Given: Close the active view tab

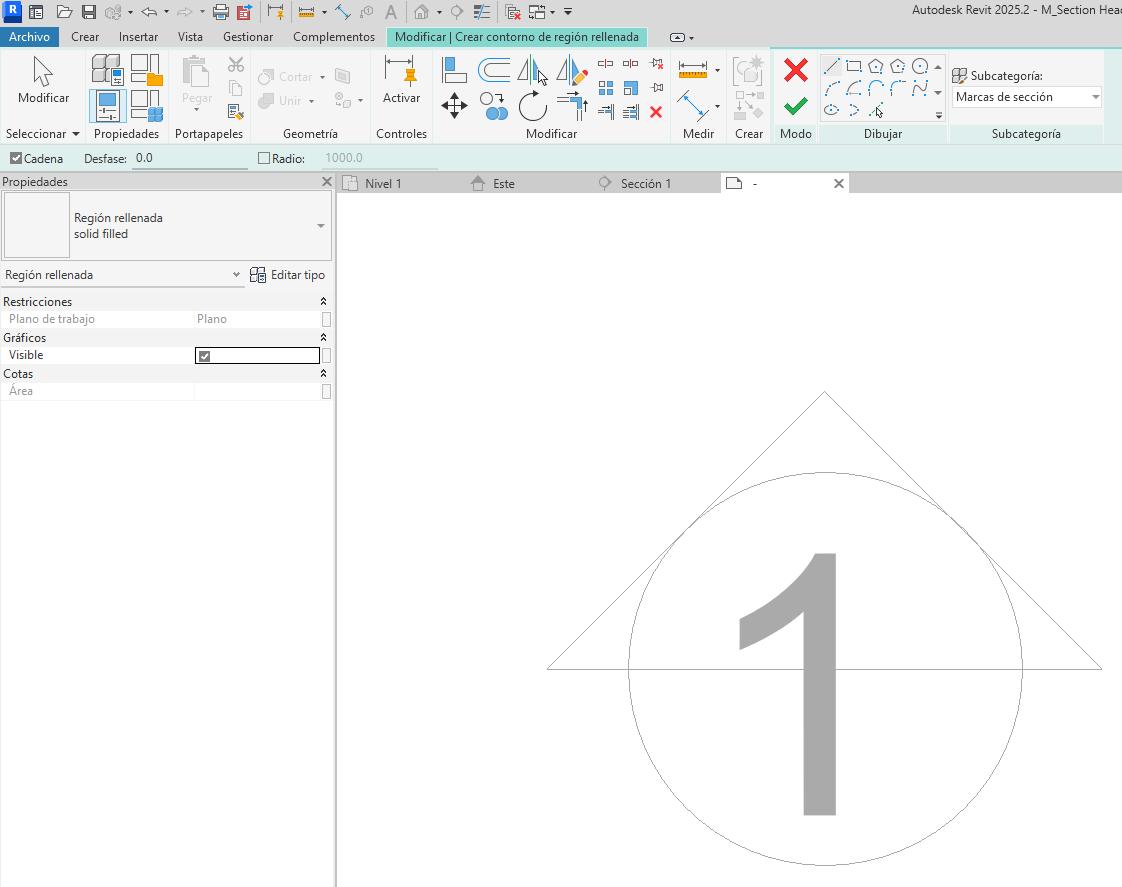Looking at the screenshot, I should pos(839,184).
